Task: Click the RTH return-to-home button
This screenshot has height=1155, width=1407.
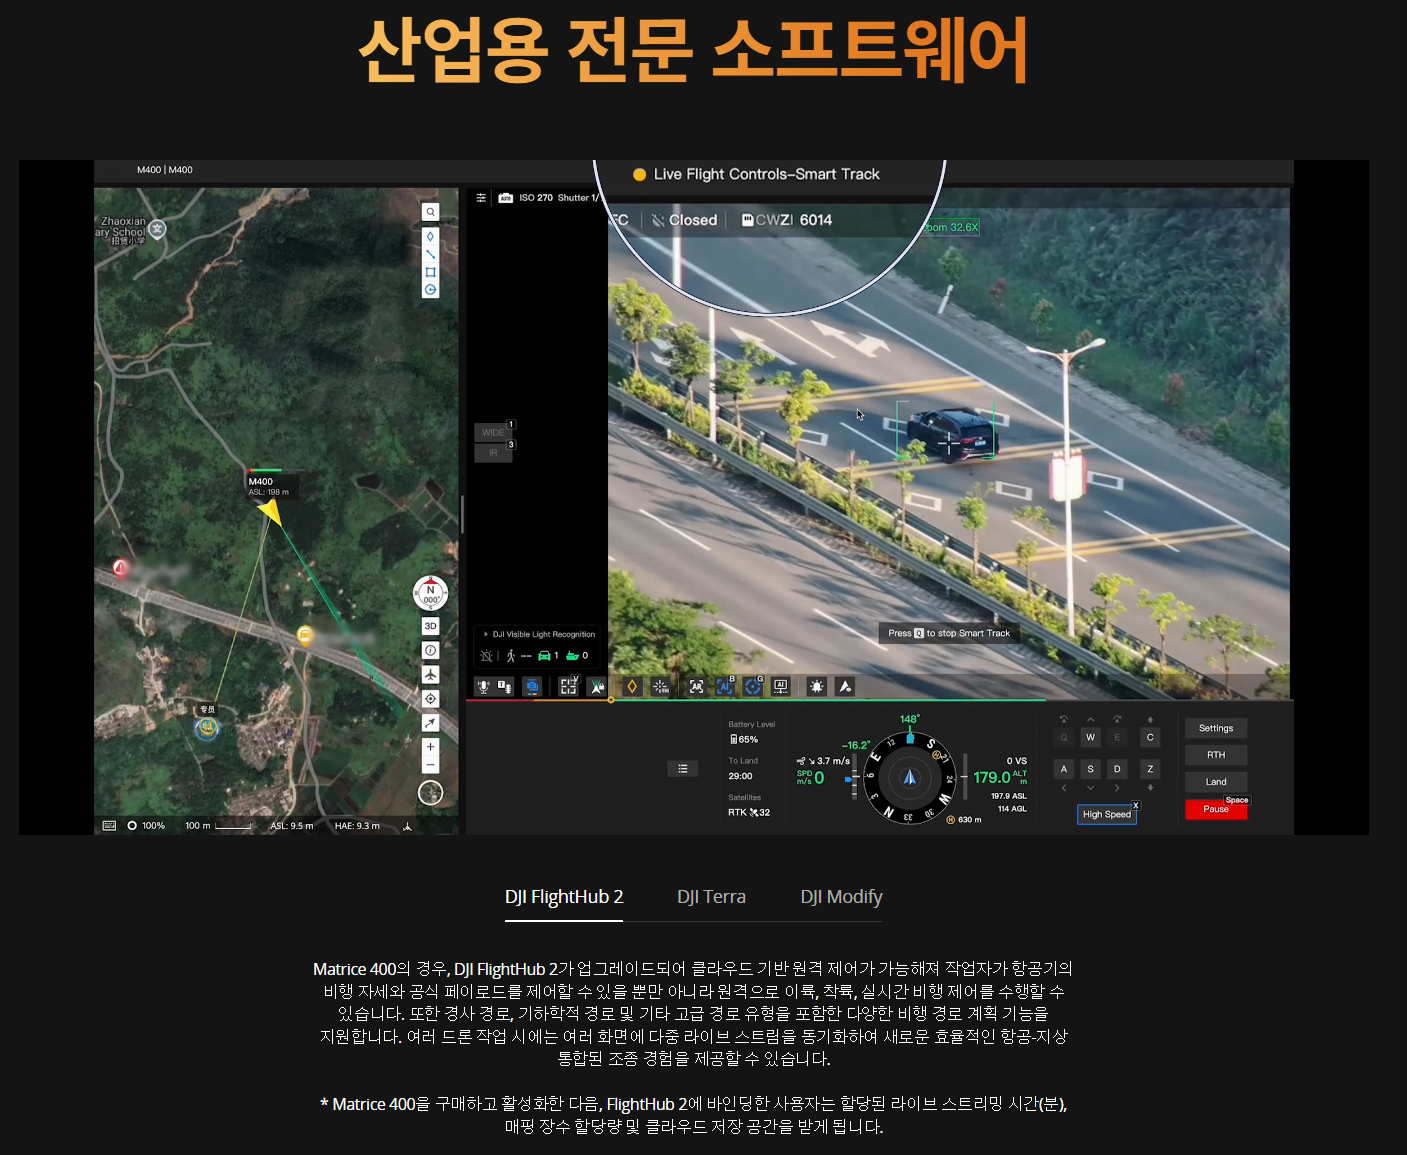Action: pyautogui.click(x=1216, y=755)
